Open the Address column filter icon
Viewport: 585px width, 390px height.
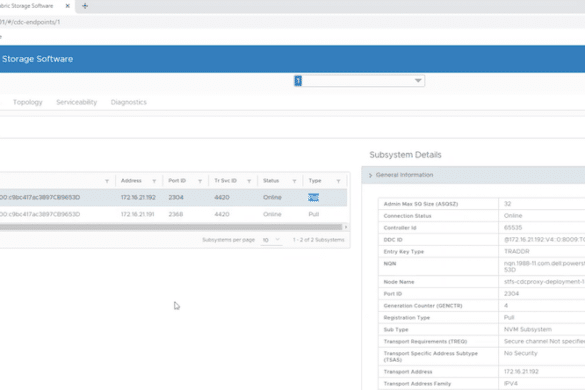click(x=154, y=181)
